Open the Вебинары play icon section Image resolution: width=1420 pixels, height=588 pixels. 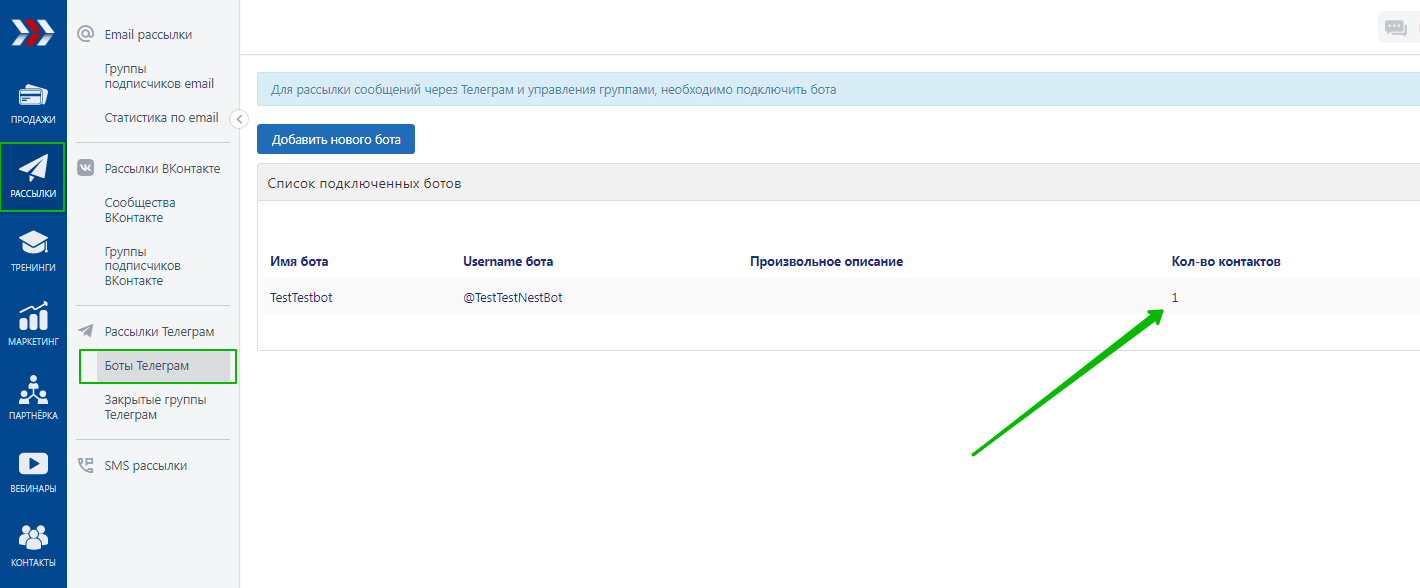[x=33, y=473]
